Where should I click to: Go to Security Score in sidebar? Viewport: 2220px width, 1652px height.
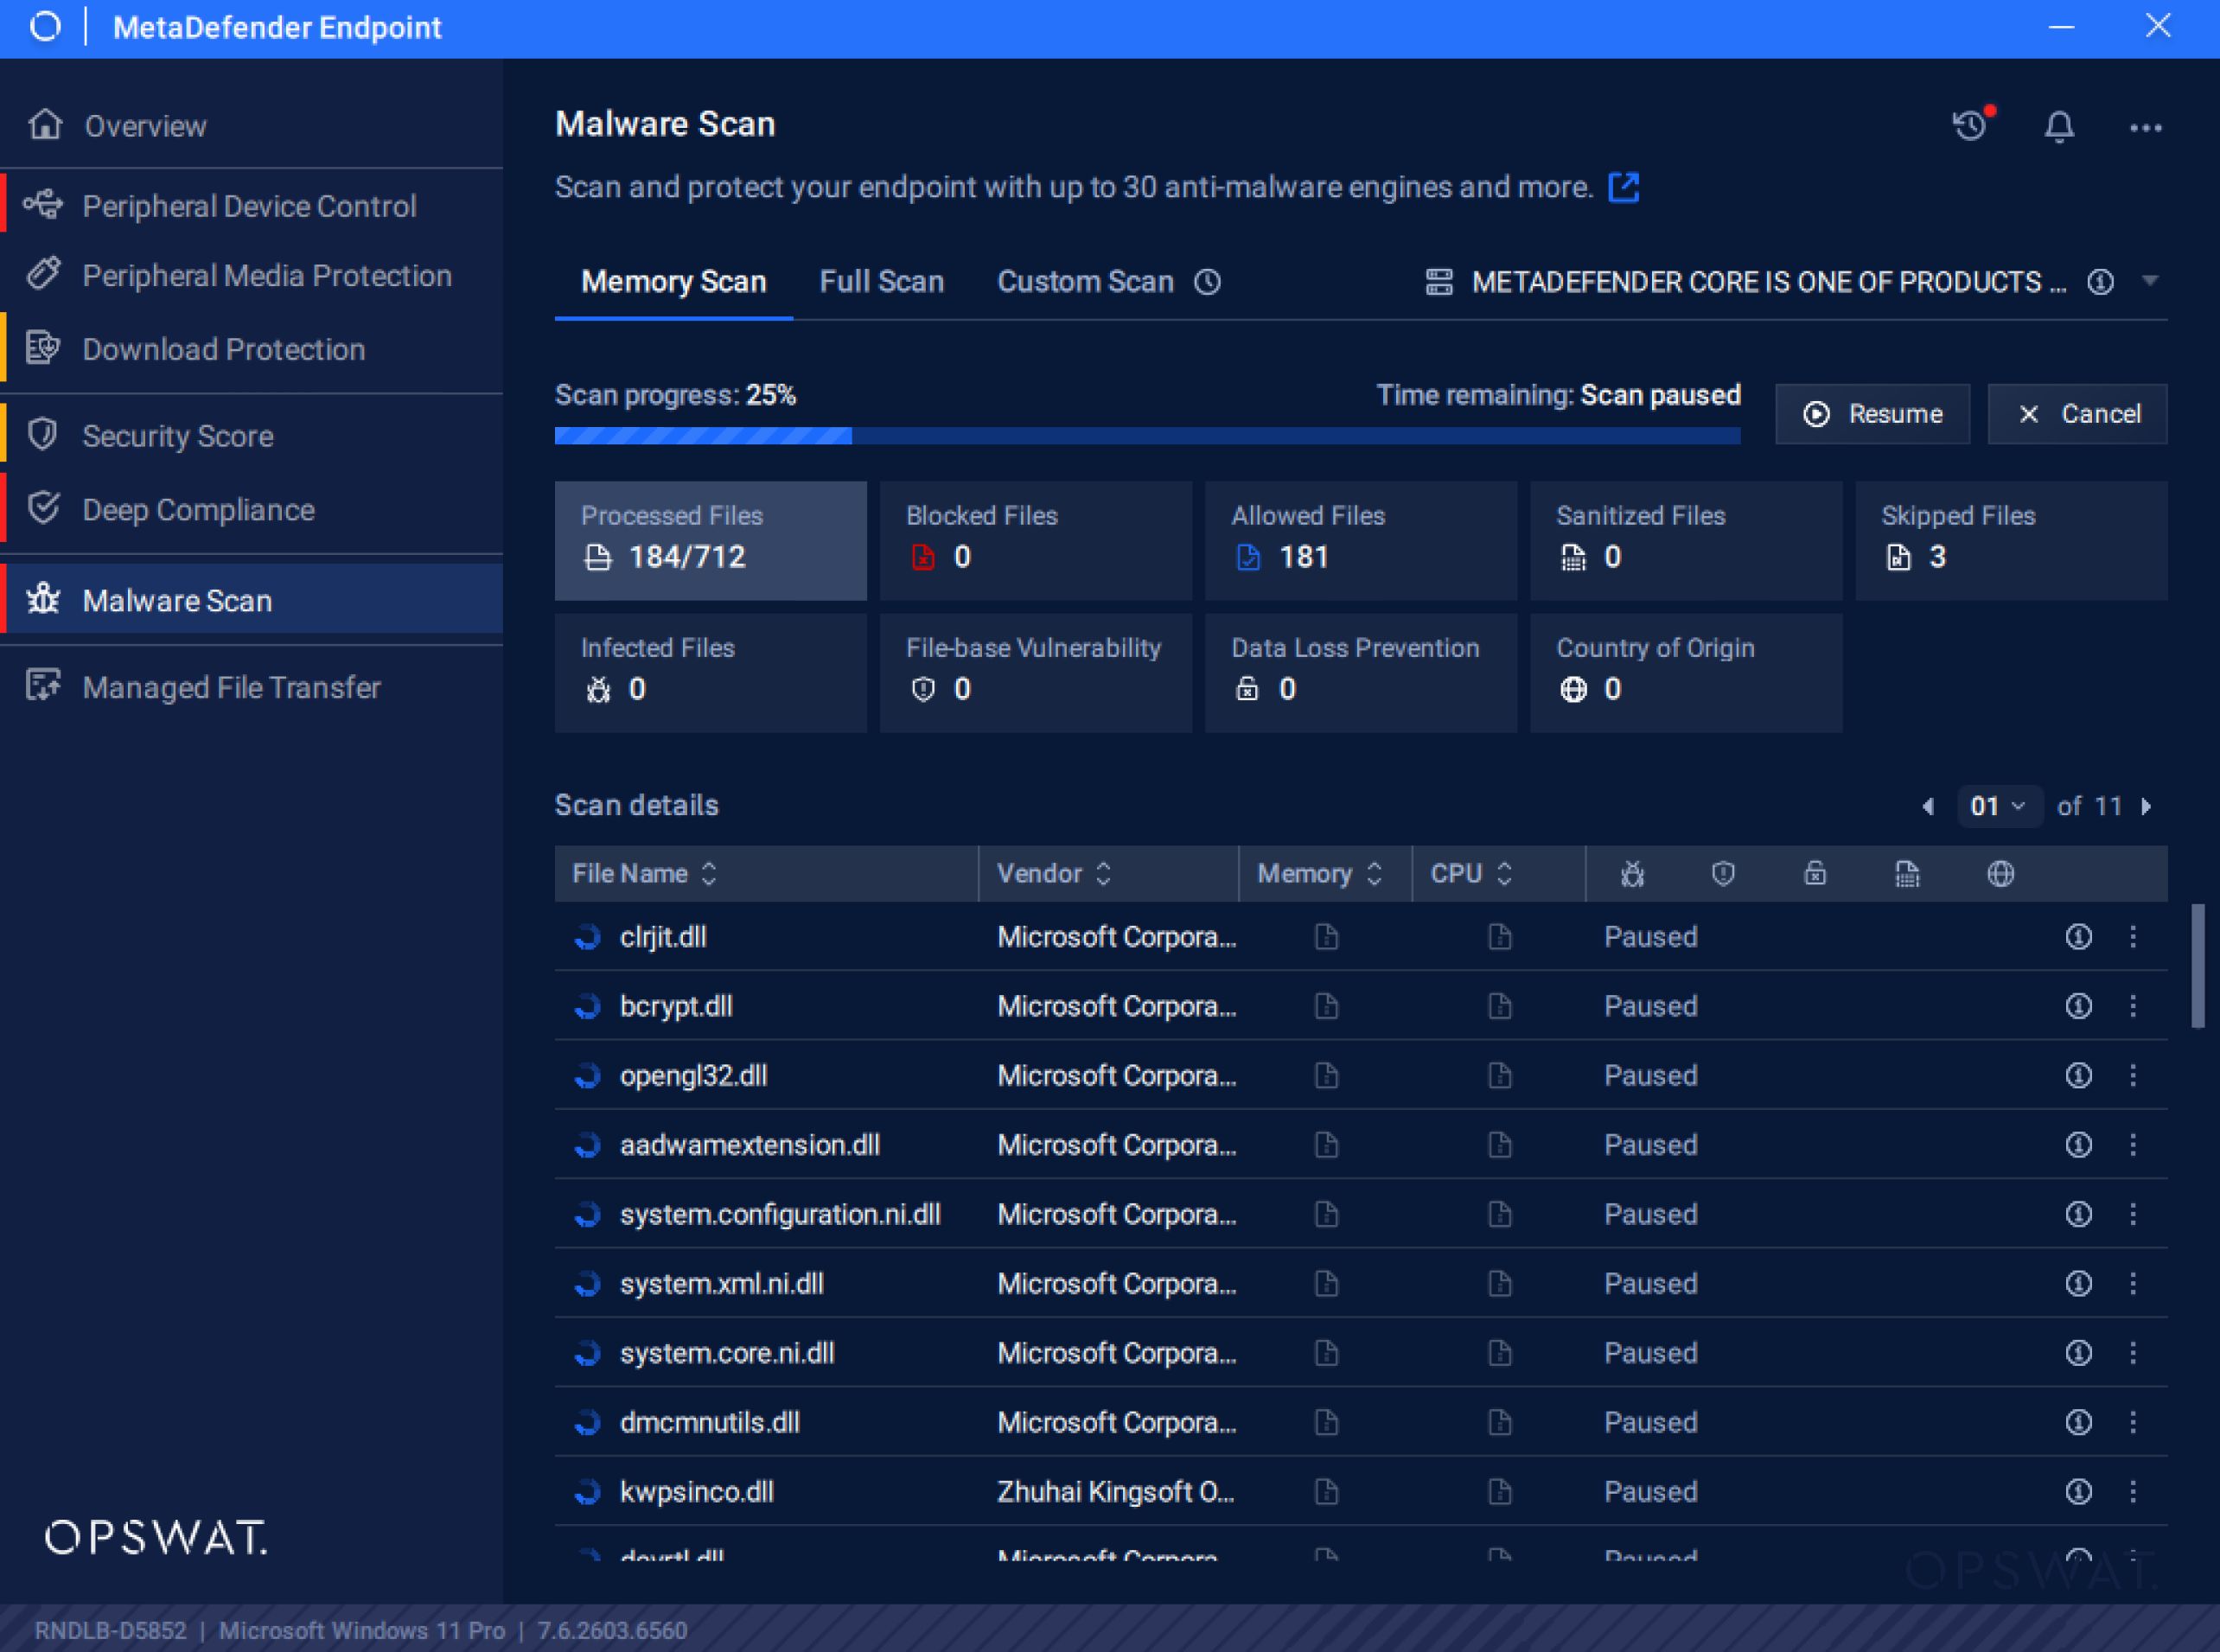tap(177, 436)
